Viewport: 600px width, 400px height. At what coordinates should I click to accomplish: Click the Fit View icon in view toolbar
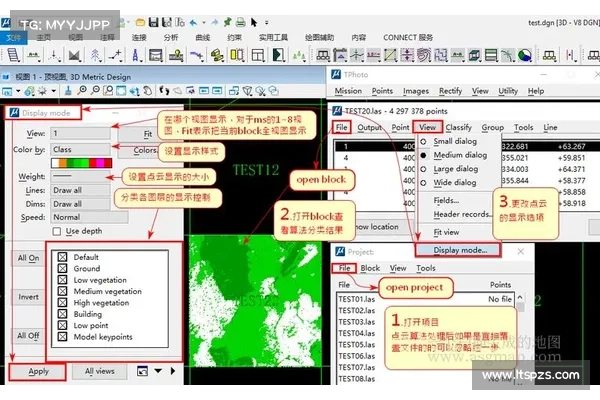point(121,91)
